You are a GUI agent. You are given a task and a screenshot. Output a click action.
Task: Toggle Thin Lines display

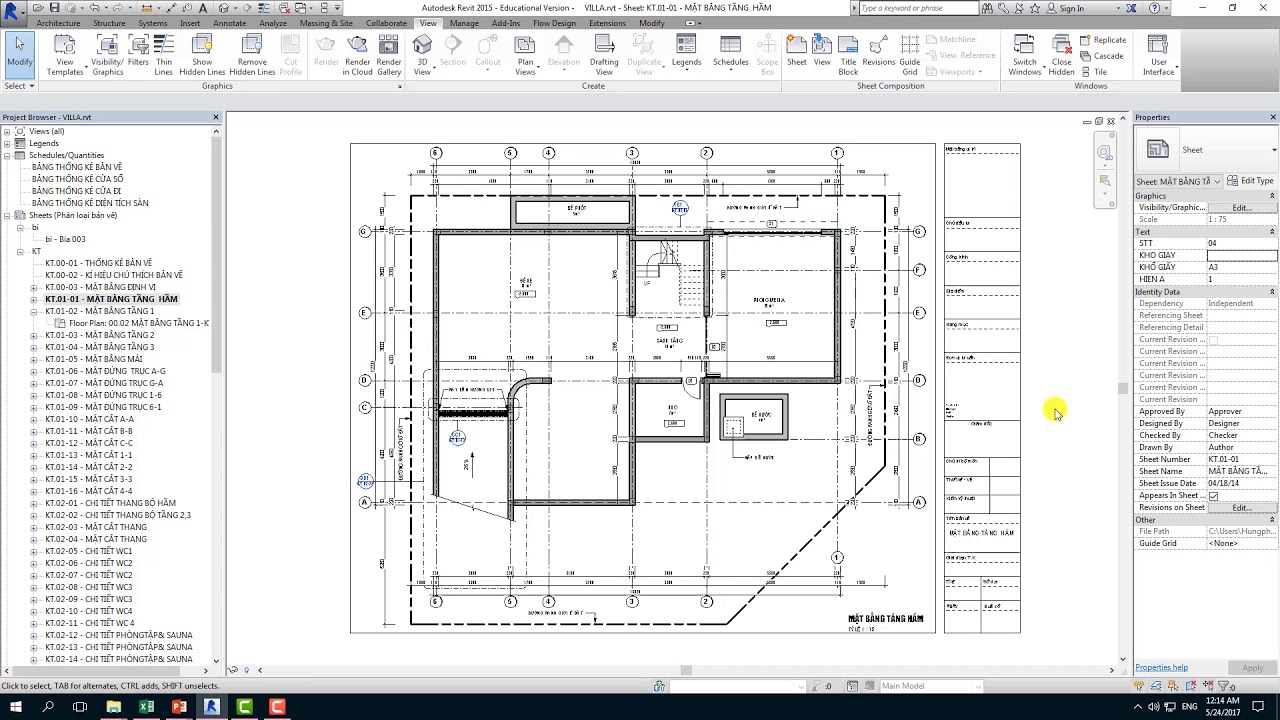click(x=163, y=55)
